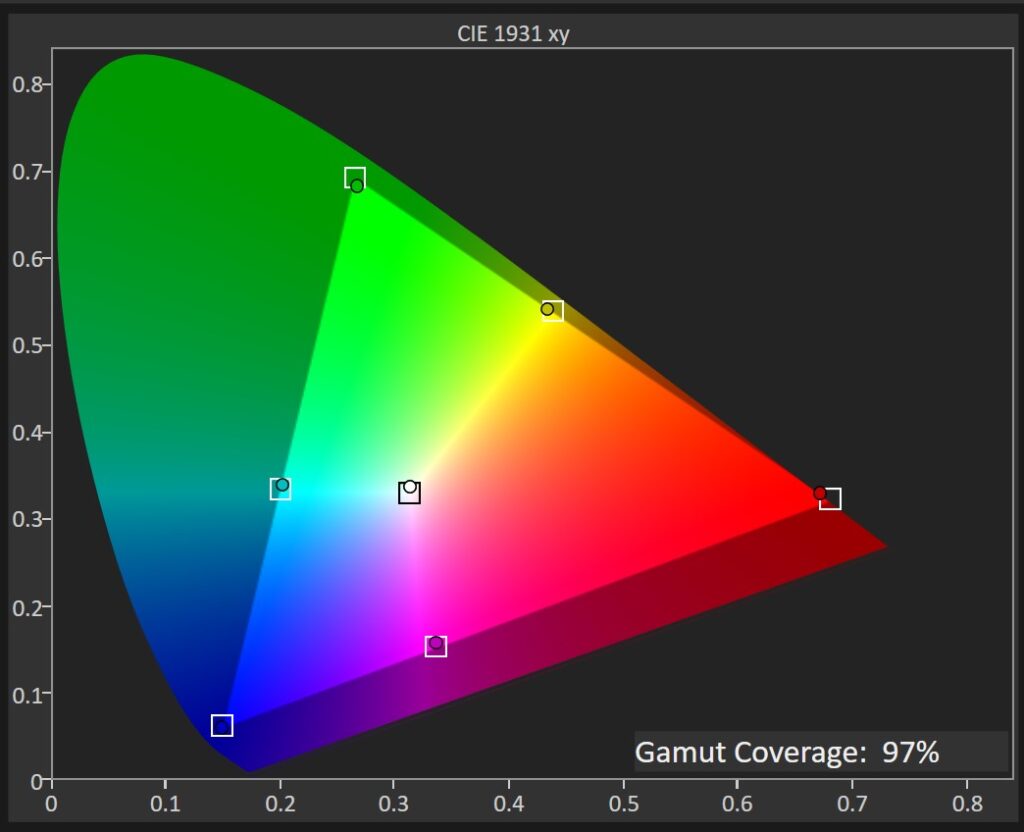This screenshot has width=1024, height=832.
Task: Click the white point measured circle
Action: pyautogui.click(x=410, y=487)
